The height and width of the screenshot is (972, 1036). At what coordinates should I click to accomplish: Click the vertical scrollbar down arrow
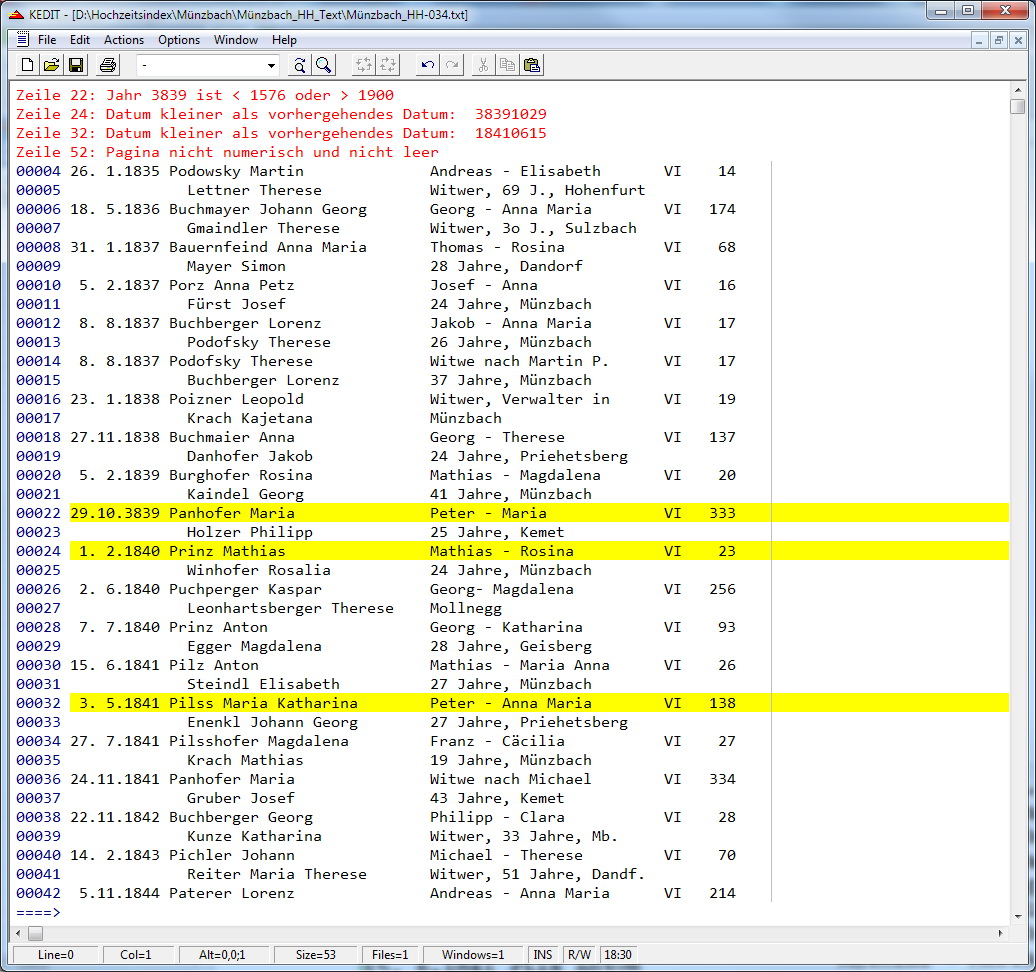pyautogui.click(x=1017, y=915)
